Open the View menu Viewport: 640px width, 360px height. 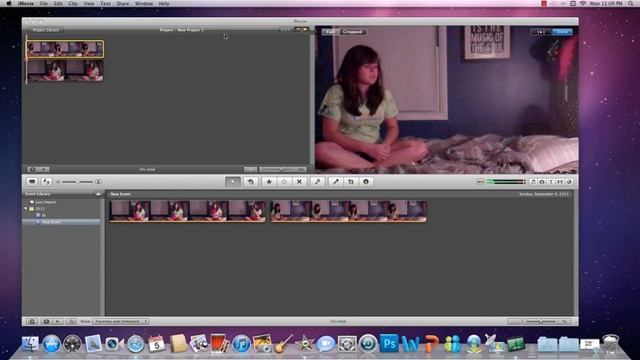(x=89, y=3)
